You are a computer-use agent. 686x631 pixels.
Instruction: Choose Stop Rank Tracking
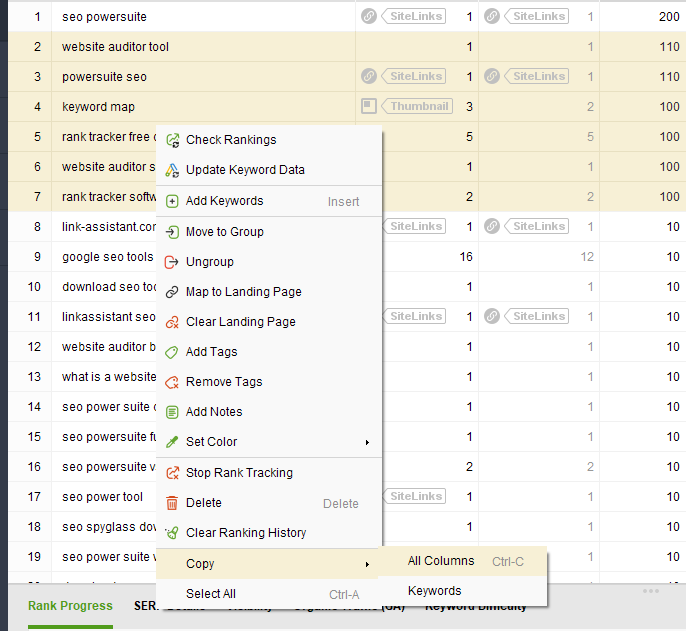(269, 473)
